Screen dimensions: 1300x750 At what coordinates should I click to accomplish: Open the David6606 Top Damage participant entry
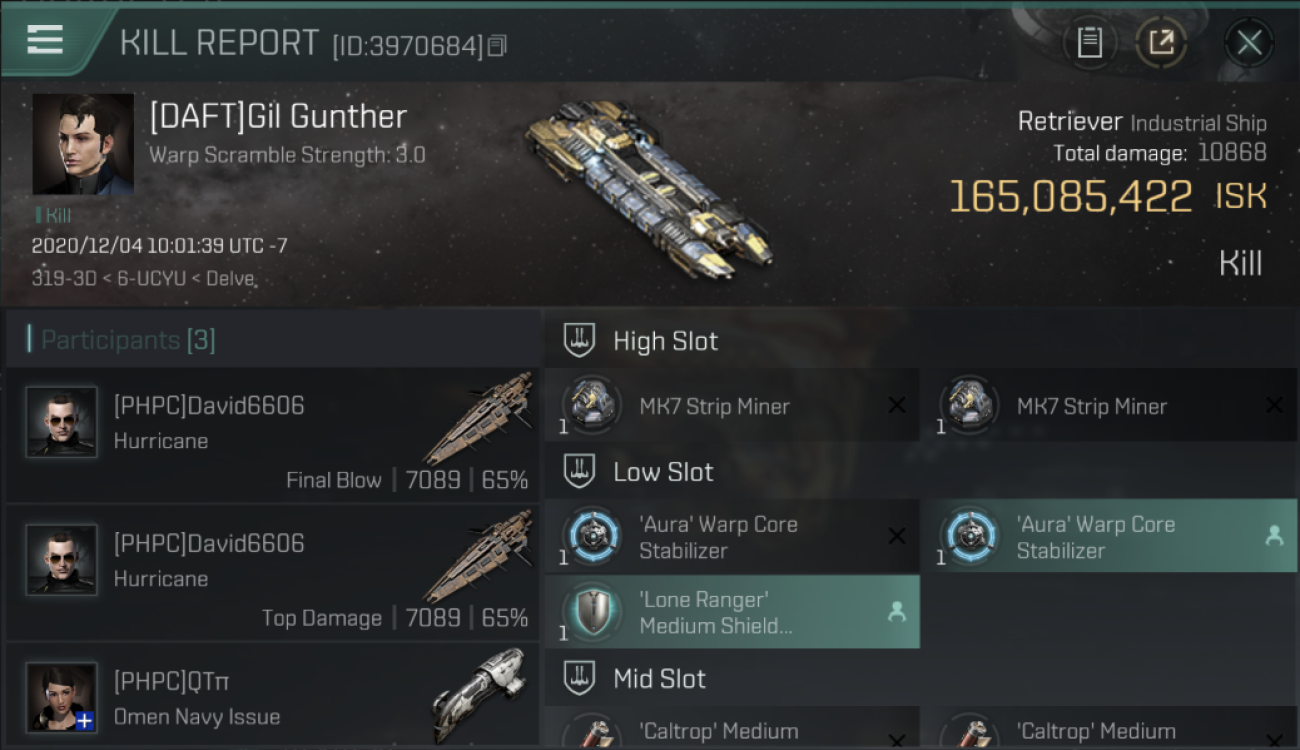click(x=273, y=573)
